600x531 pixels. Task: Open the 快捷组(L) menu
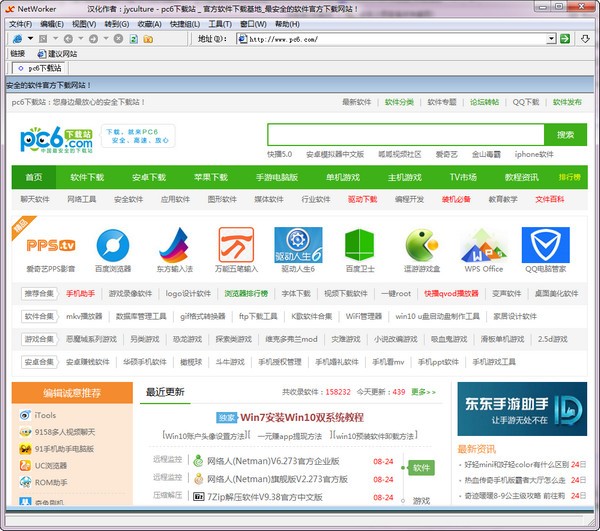pos(185,24)
